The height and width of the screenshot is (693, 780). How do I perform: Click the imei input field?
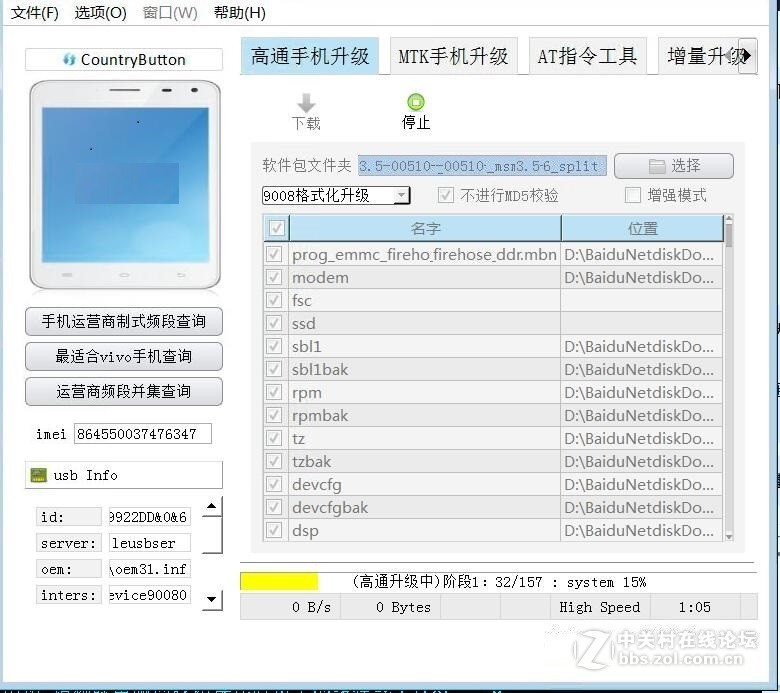pos(143,434)
